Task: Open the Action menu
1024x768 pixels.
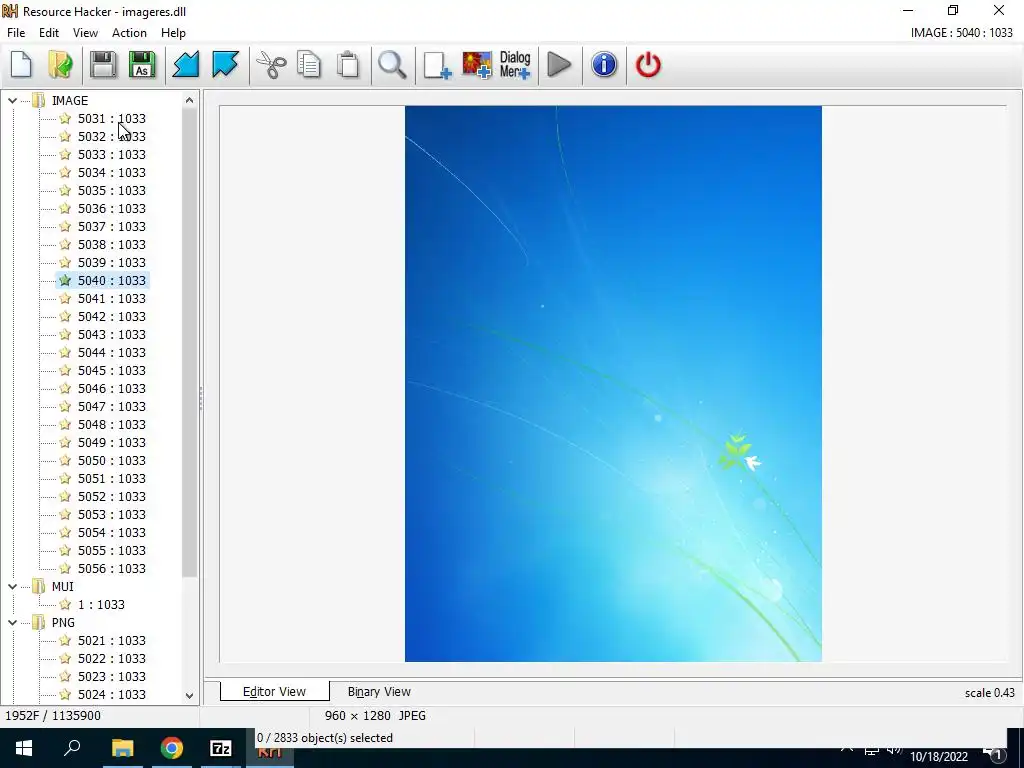Action: [129, 33]
